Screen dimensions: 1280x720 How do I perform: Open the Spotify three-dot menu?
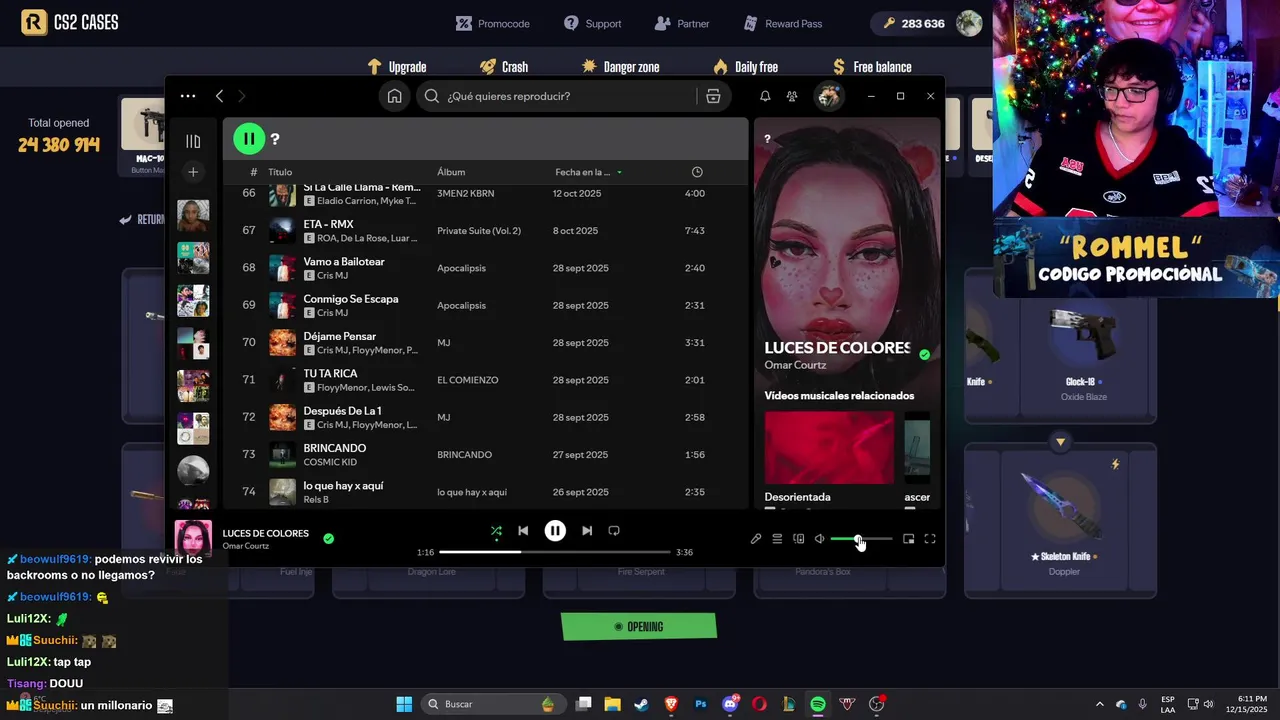click(187, 96)
